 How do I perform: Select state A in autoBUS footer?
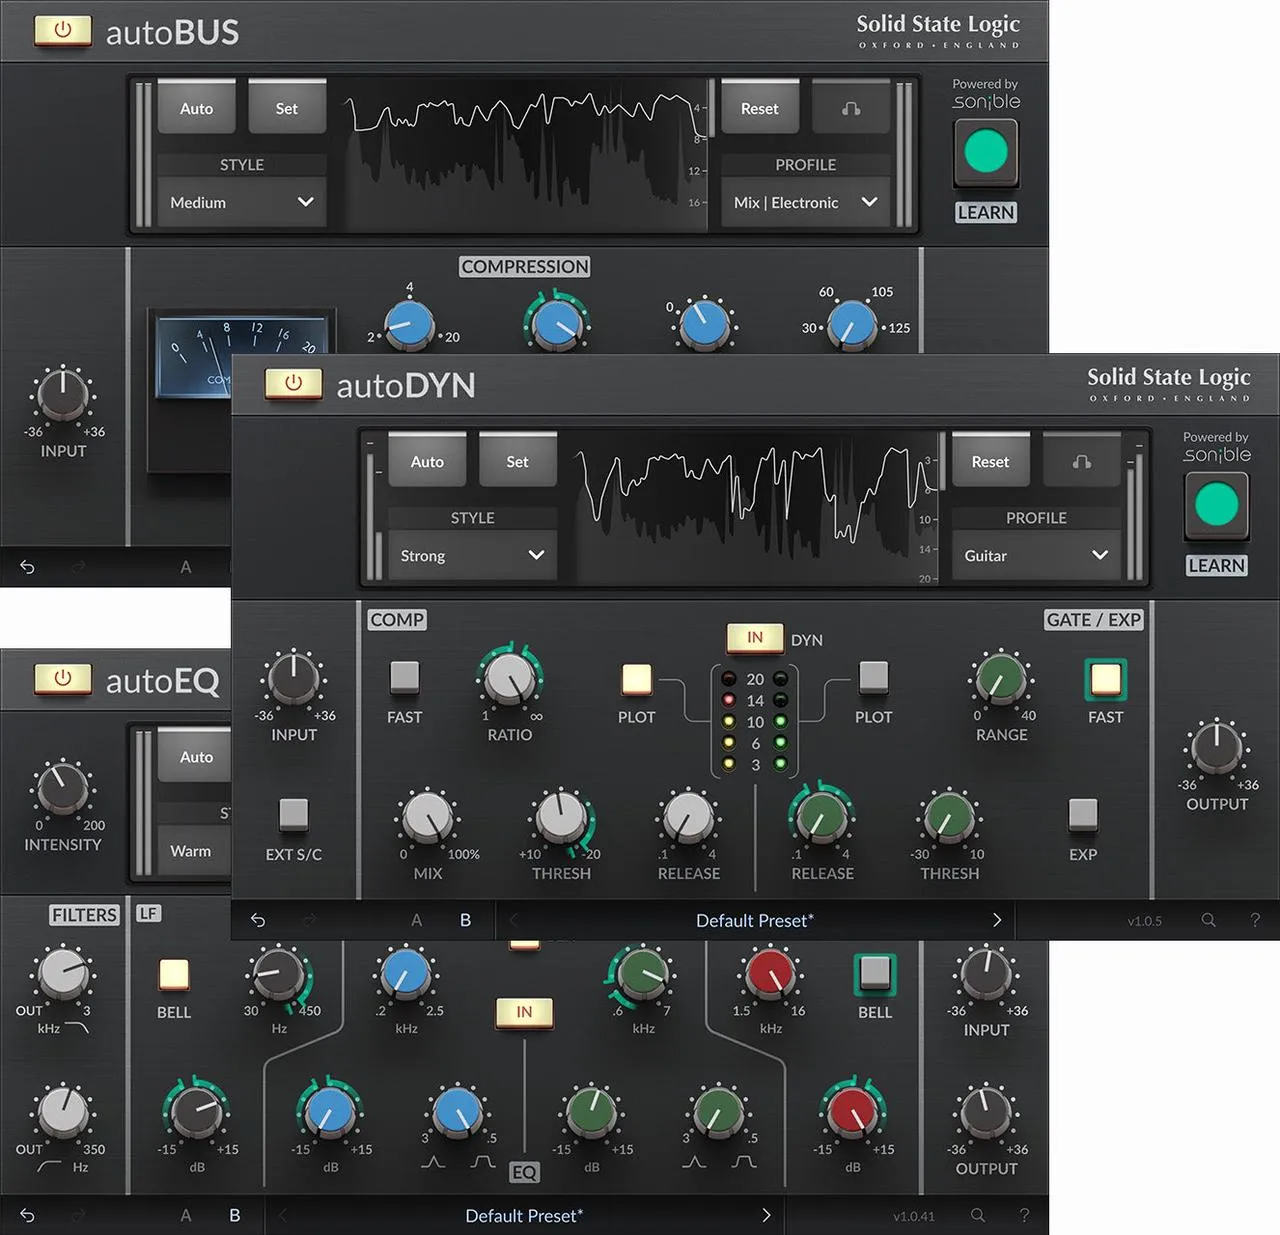coord(185,567)
